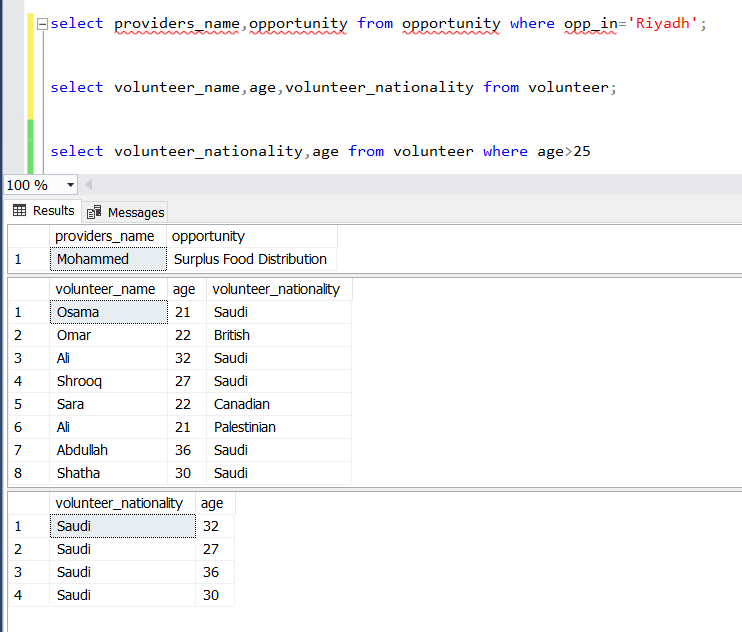This screenshot has width=742, height=632.
Task: Select the Osama cell
Action: point(109,312)
